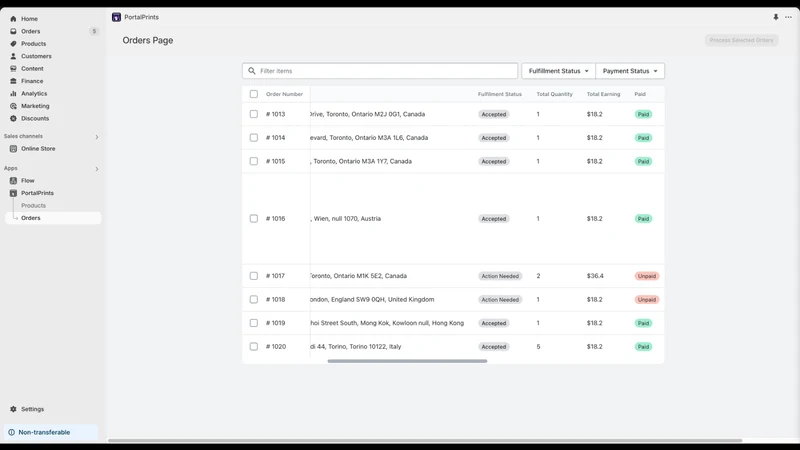Click the Order Number column header
This screenshot has height=450, width=800.
coord(284,94)
